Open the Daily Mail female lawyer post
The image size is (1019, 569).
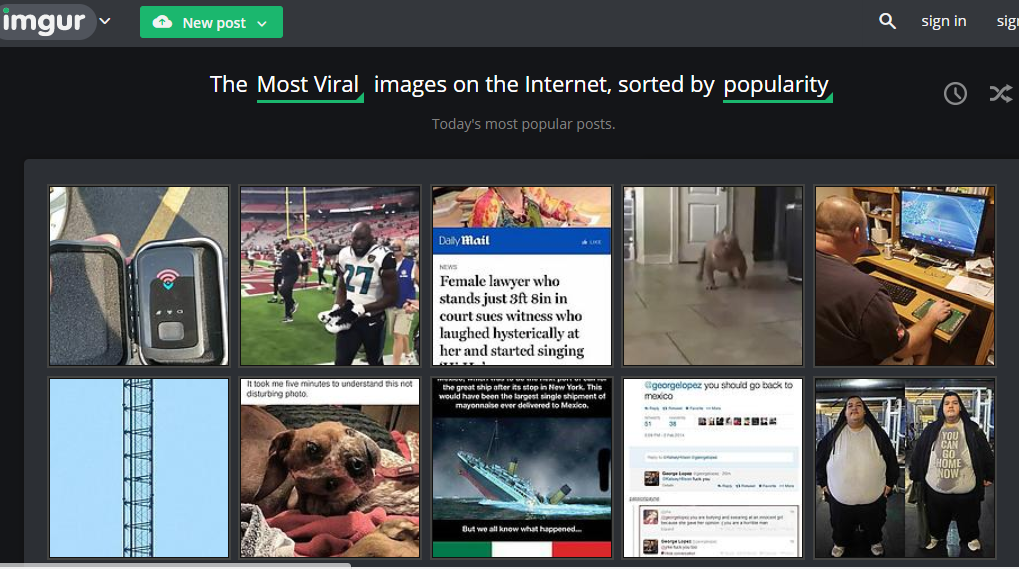point(522,276)
